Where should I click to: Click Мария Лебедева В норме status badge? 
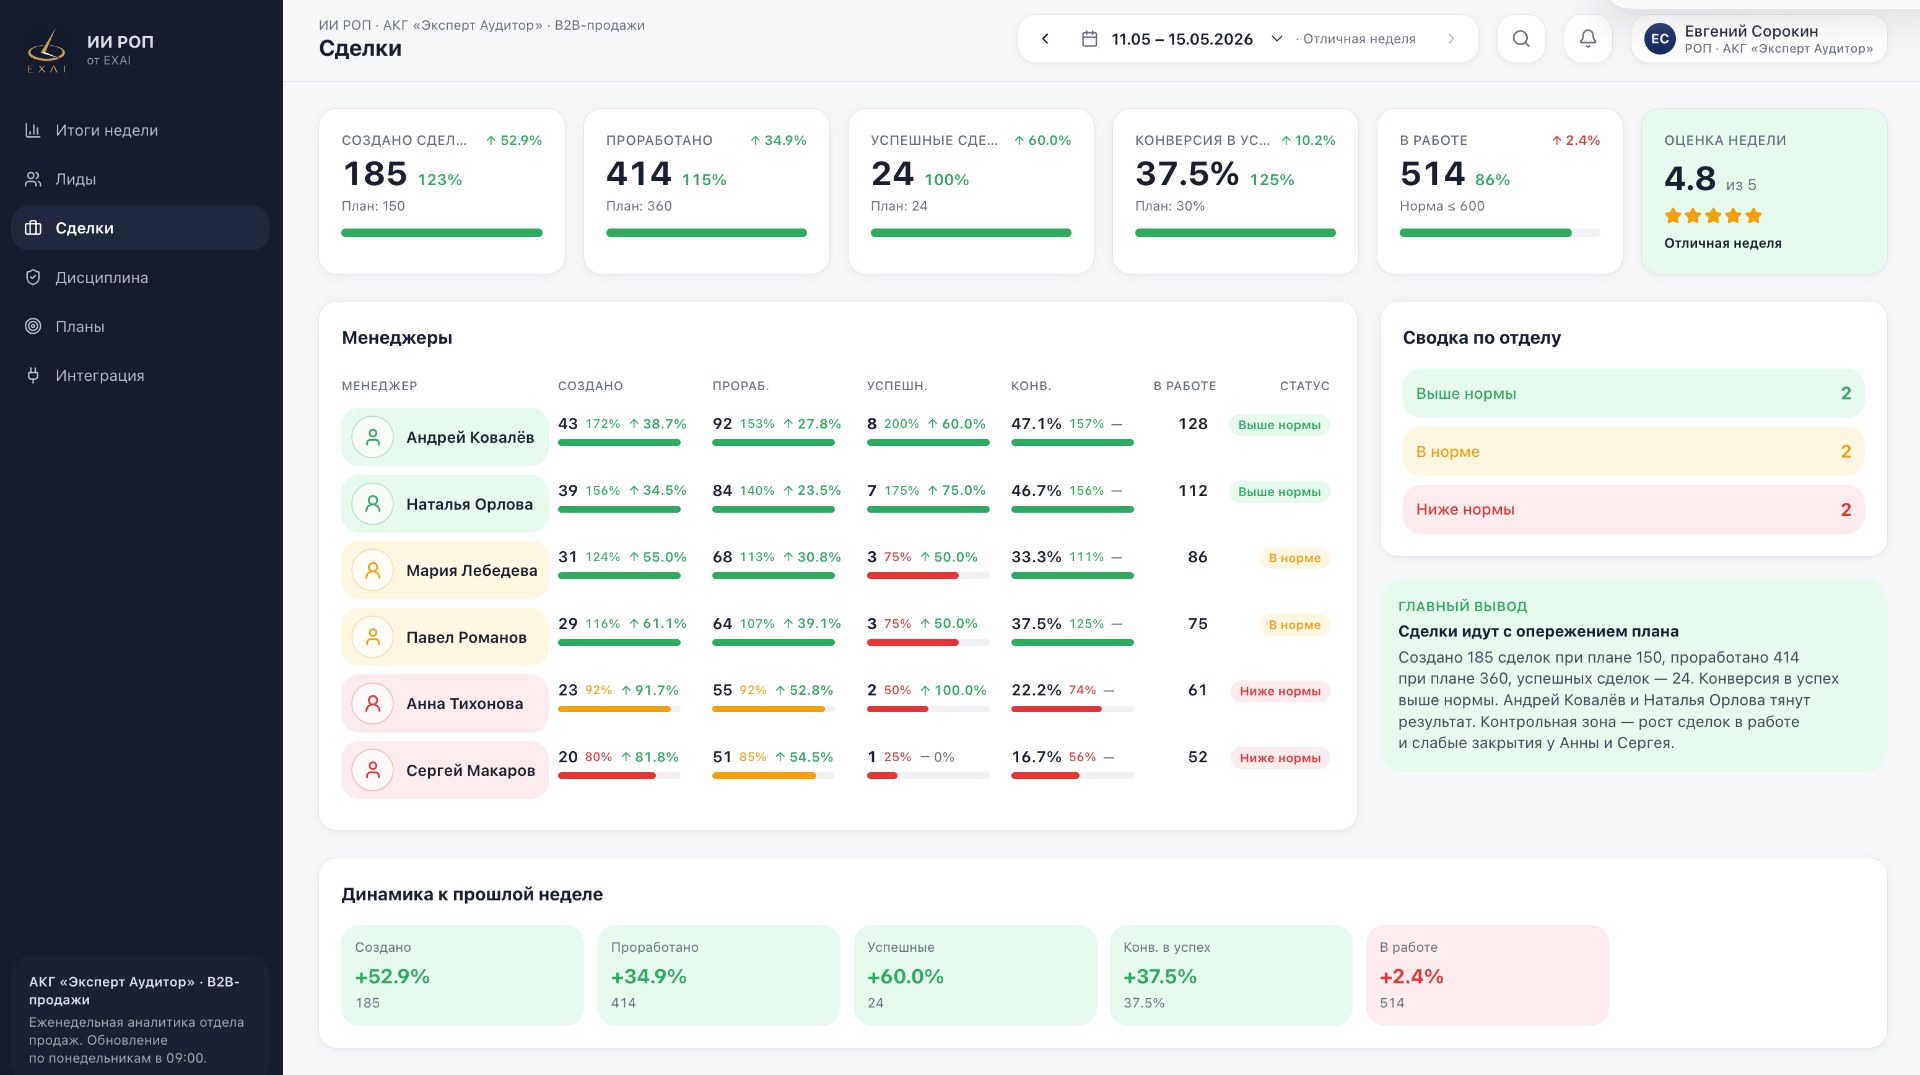tap(1294, 558)
